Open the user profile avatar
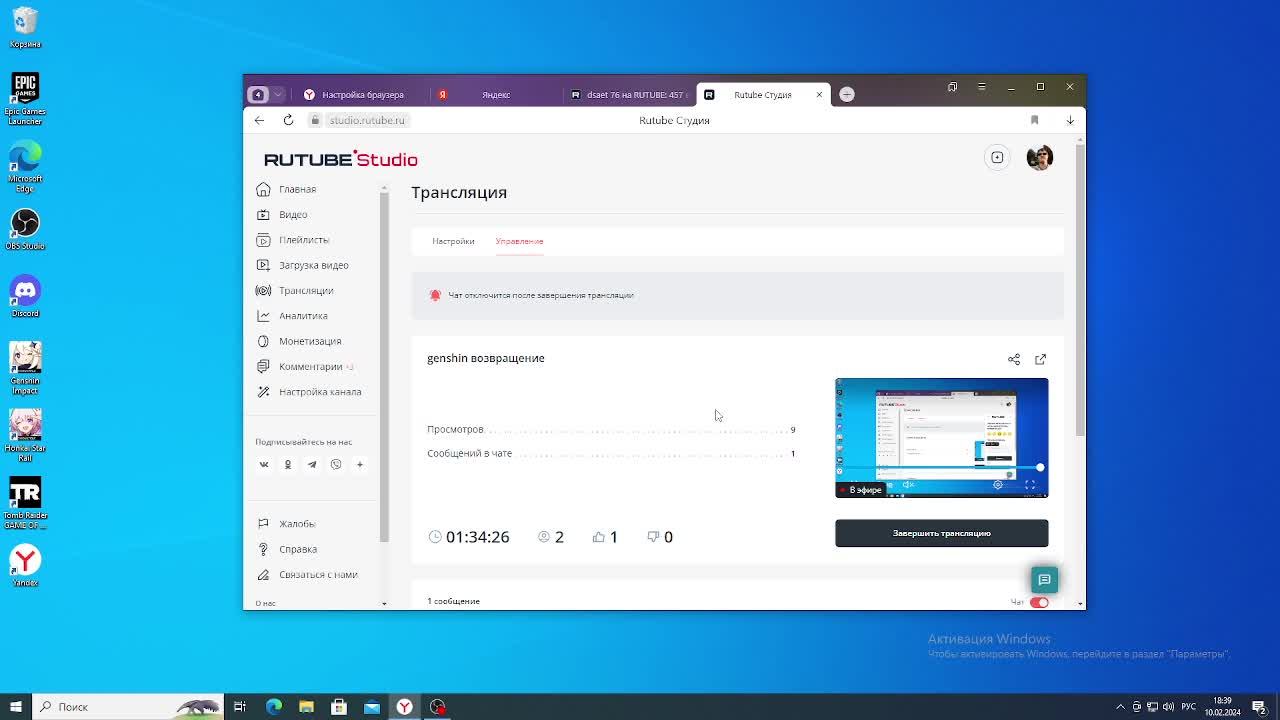 1039,158
